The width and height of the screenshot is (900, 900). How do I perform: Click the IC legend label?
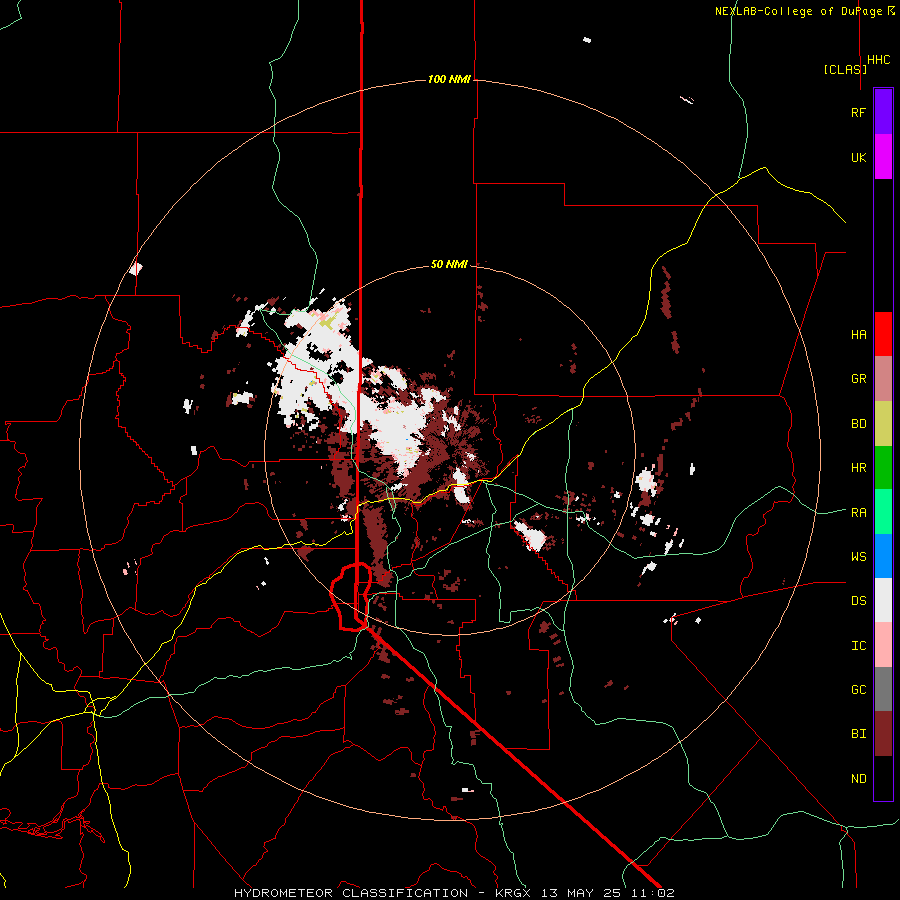(x=858, y=646)
